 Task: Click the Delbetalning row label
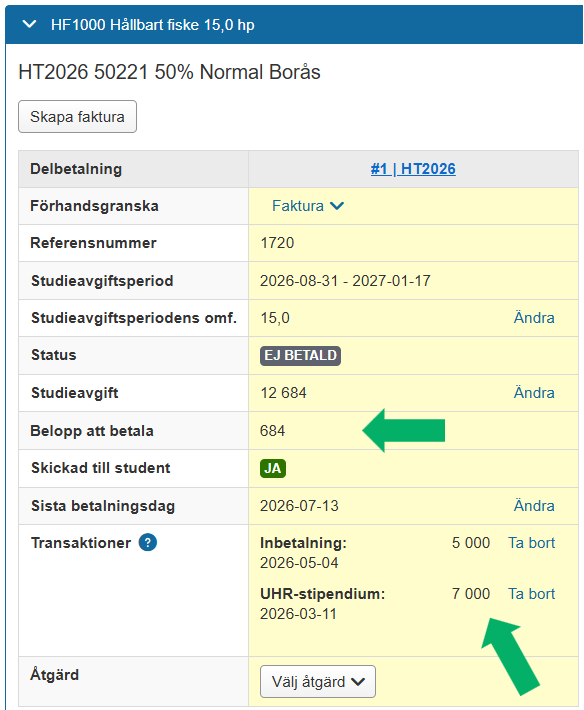76,169
